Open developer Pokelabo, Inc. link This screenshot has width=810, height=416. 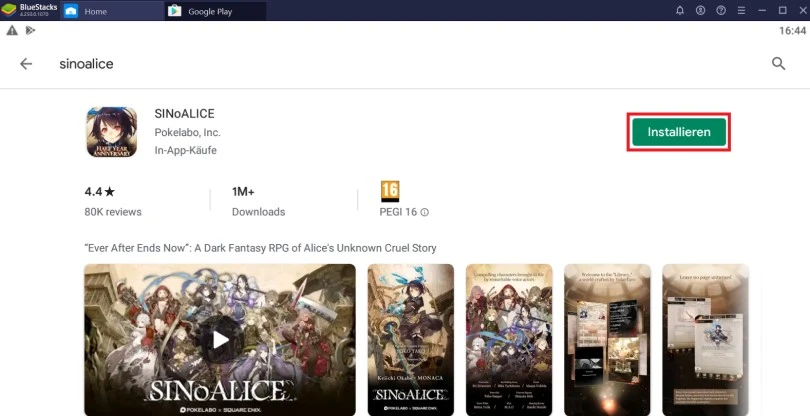tap(188, 132)
